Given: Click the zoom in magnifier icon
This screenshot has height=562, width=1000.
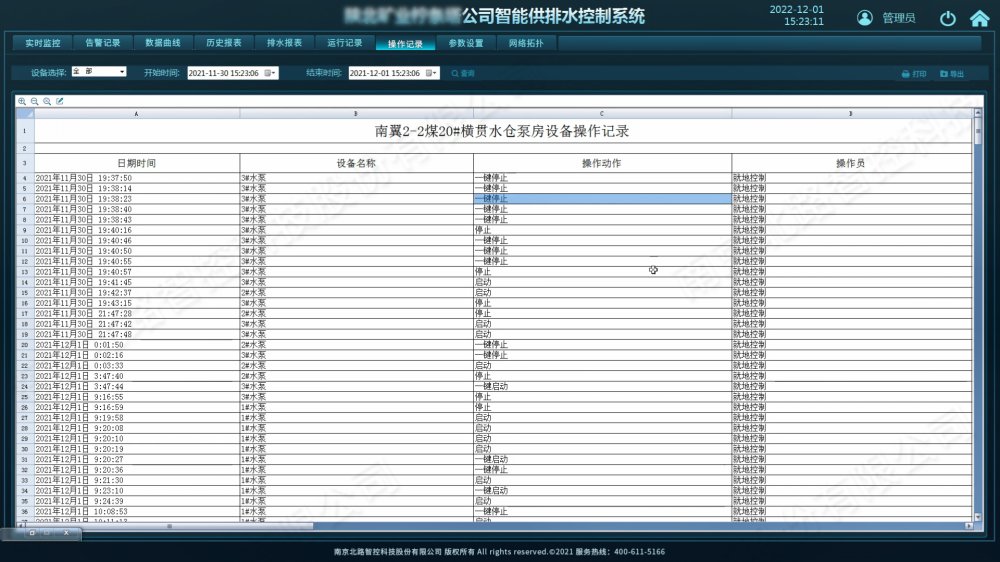Looking at the screenshot, I should tap(22, 101).
